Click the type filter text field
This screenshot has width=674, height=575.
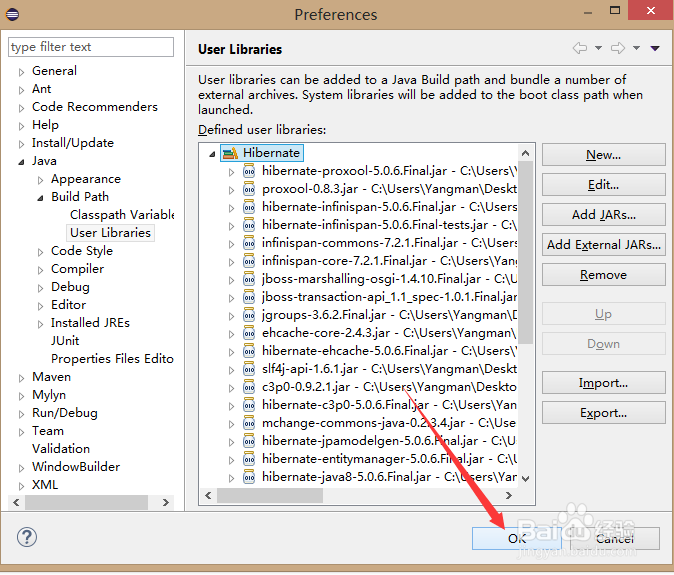click(91, 47)
